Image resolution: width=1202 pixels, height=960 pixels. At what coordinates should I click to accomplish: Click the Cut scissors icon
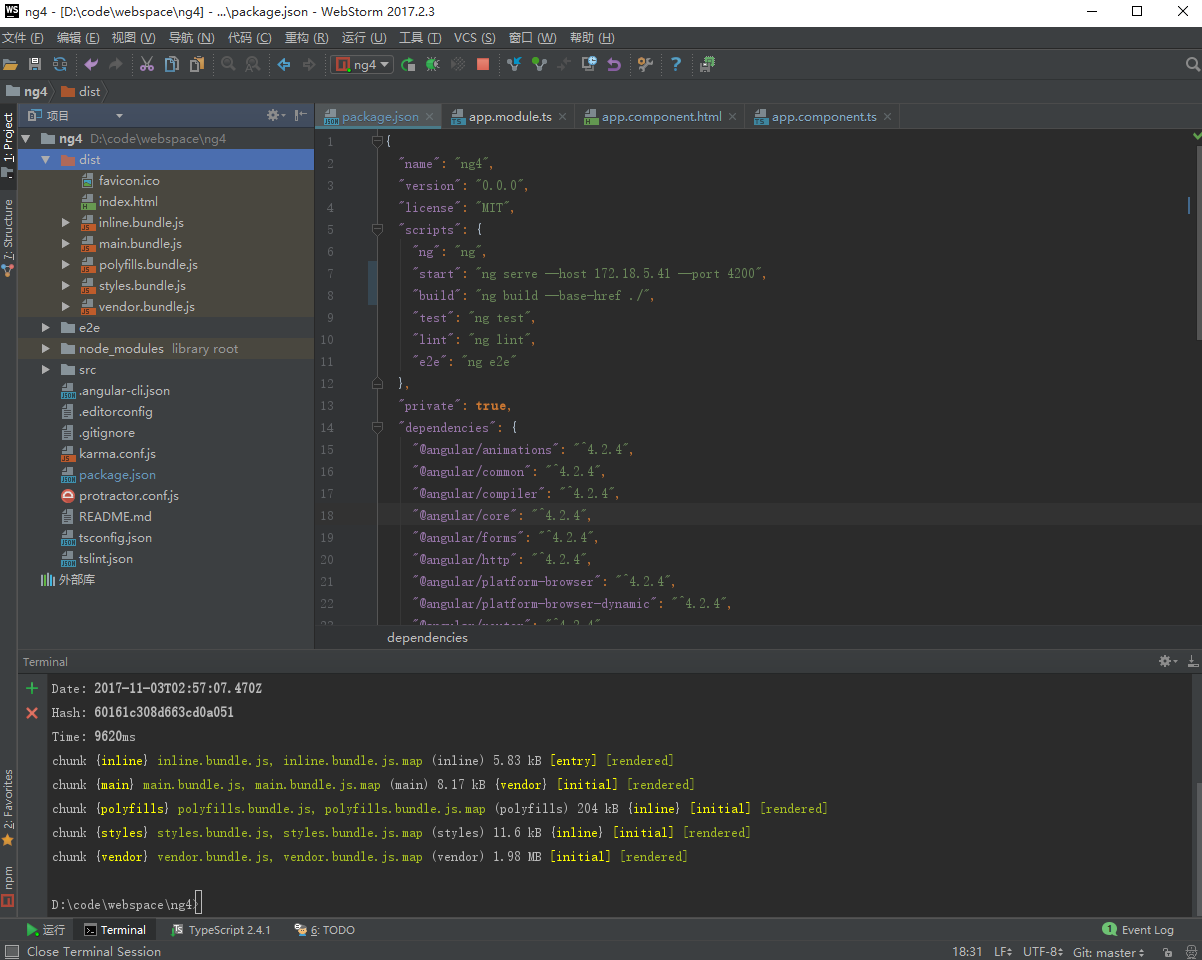pos(147,64)
